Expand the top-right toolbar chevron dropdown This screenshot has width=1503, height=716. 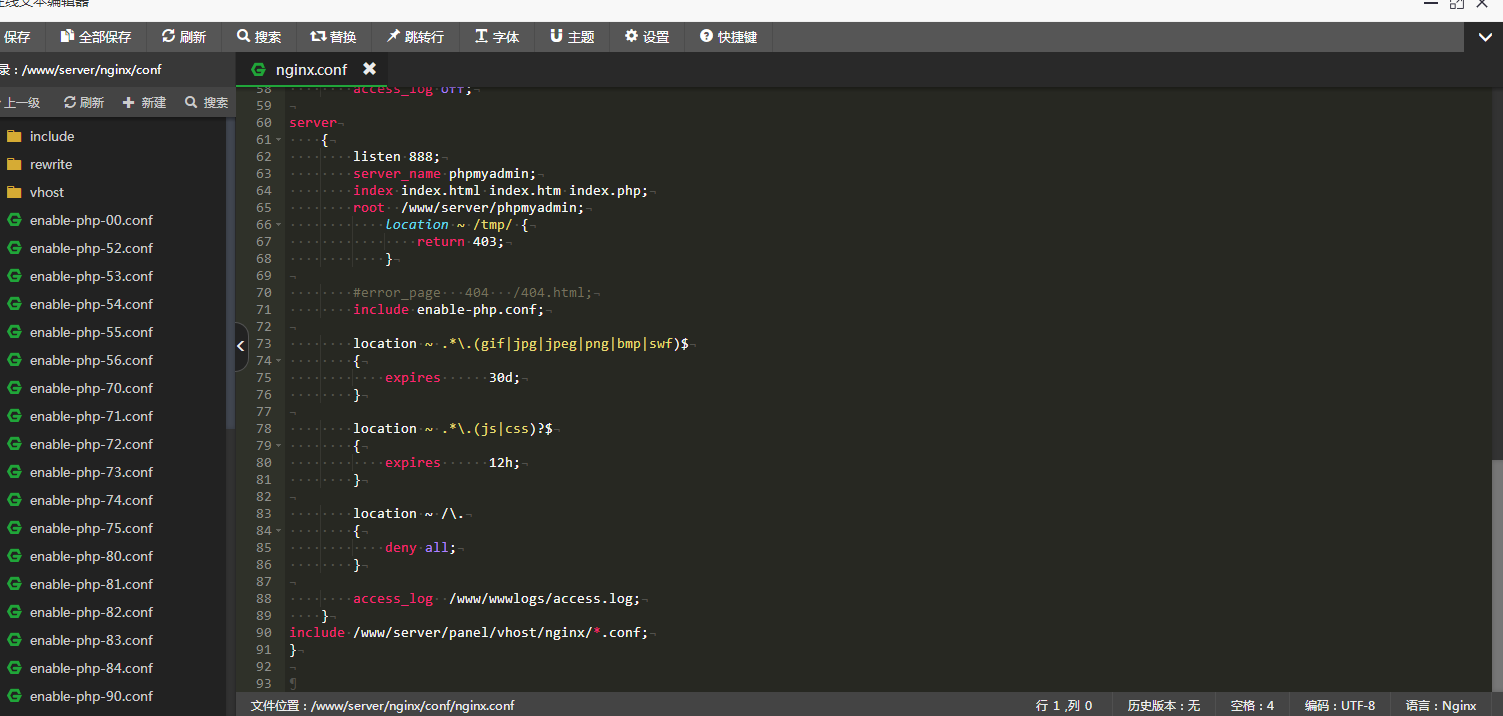point(1485,37)
